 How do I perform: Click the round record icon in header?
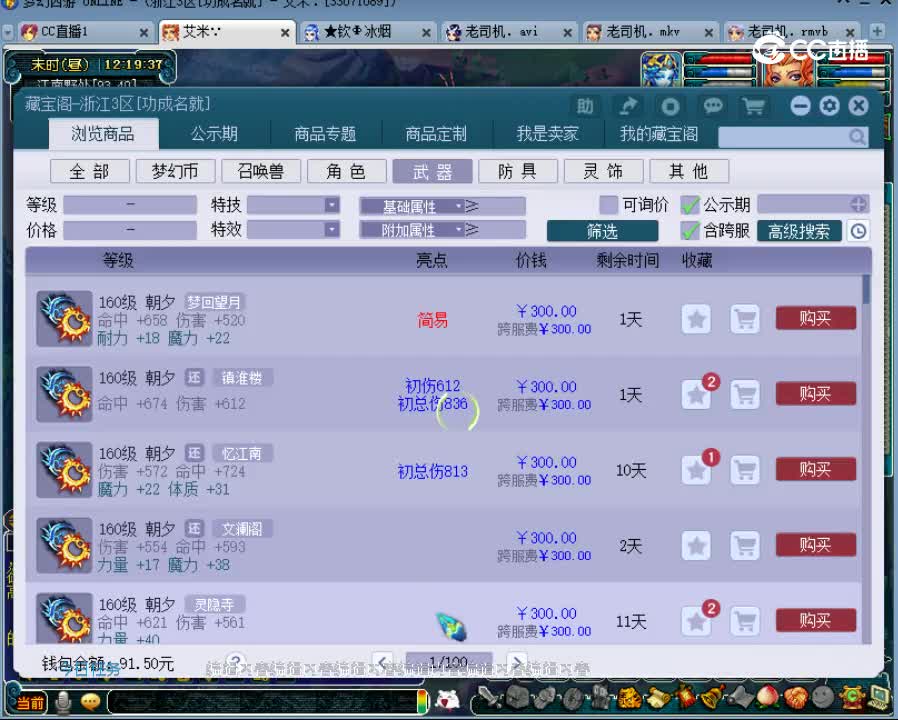click(x=670, y=106)
